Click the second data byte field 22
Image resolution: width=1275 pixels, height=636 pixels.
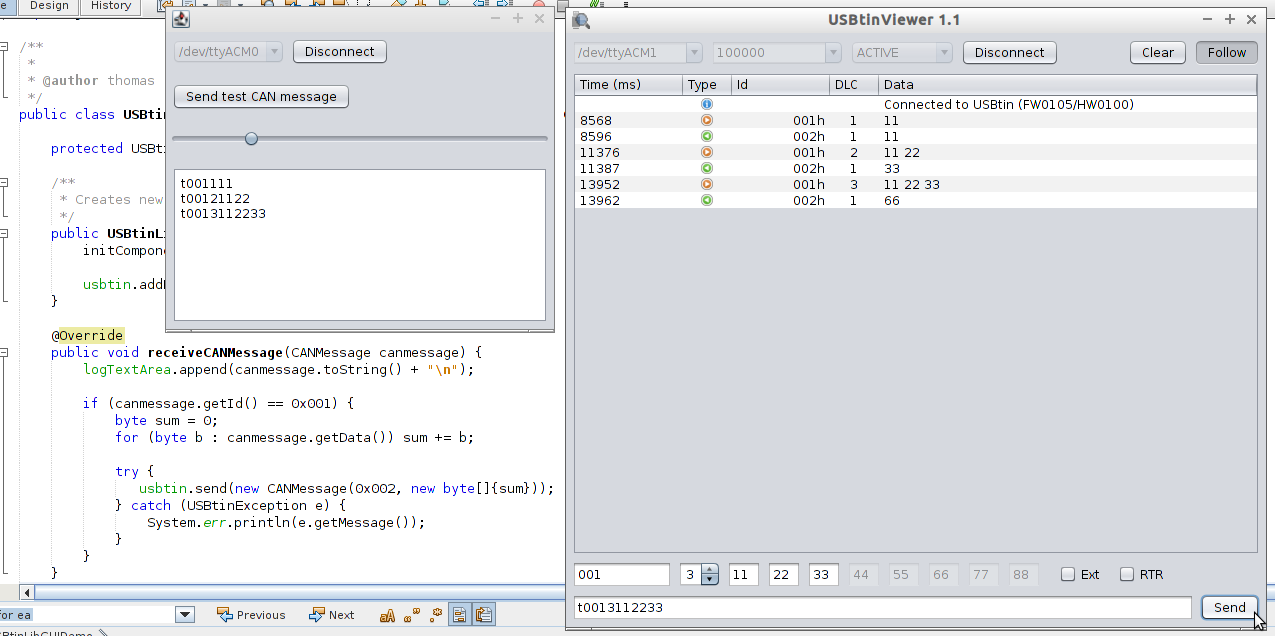(784, 575)
